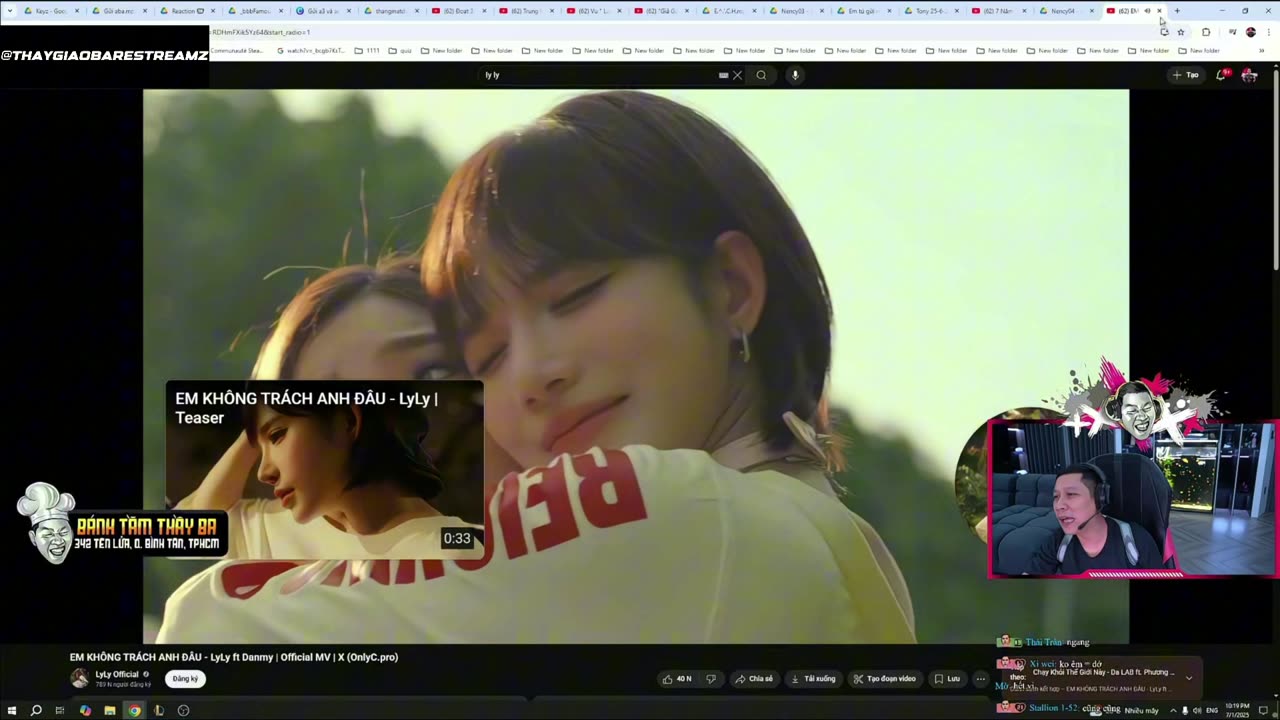Open more actions three-dot menu under video
Viewport: 1280px width, 720px height.
[x=980, y=679]
